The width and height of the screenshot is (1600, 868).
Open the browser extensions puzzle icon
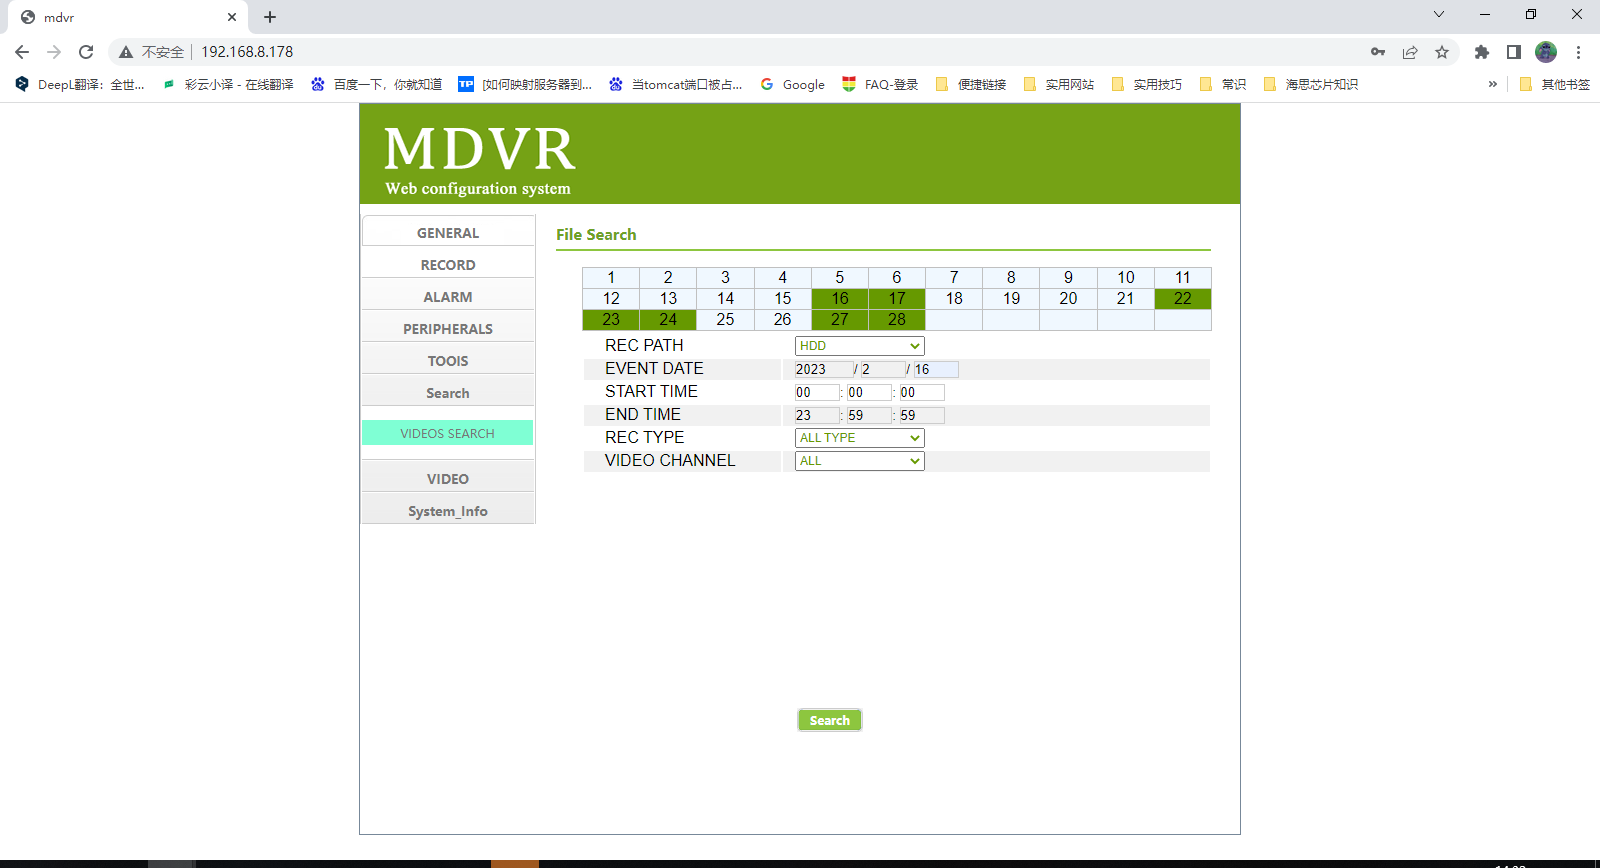[x=1482, y=52]
